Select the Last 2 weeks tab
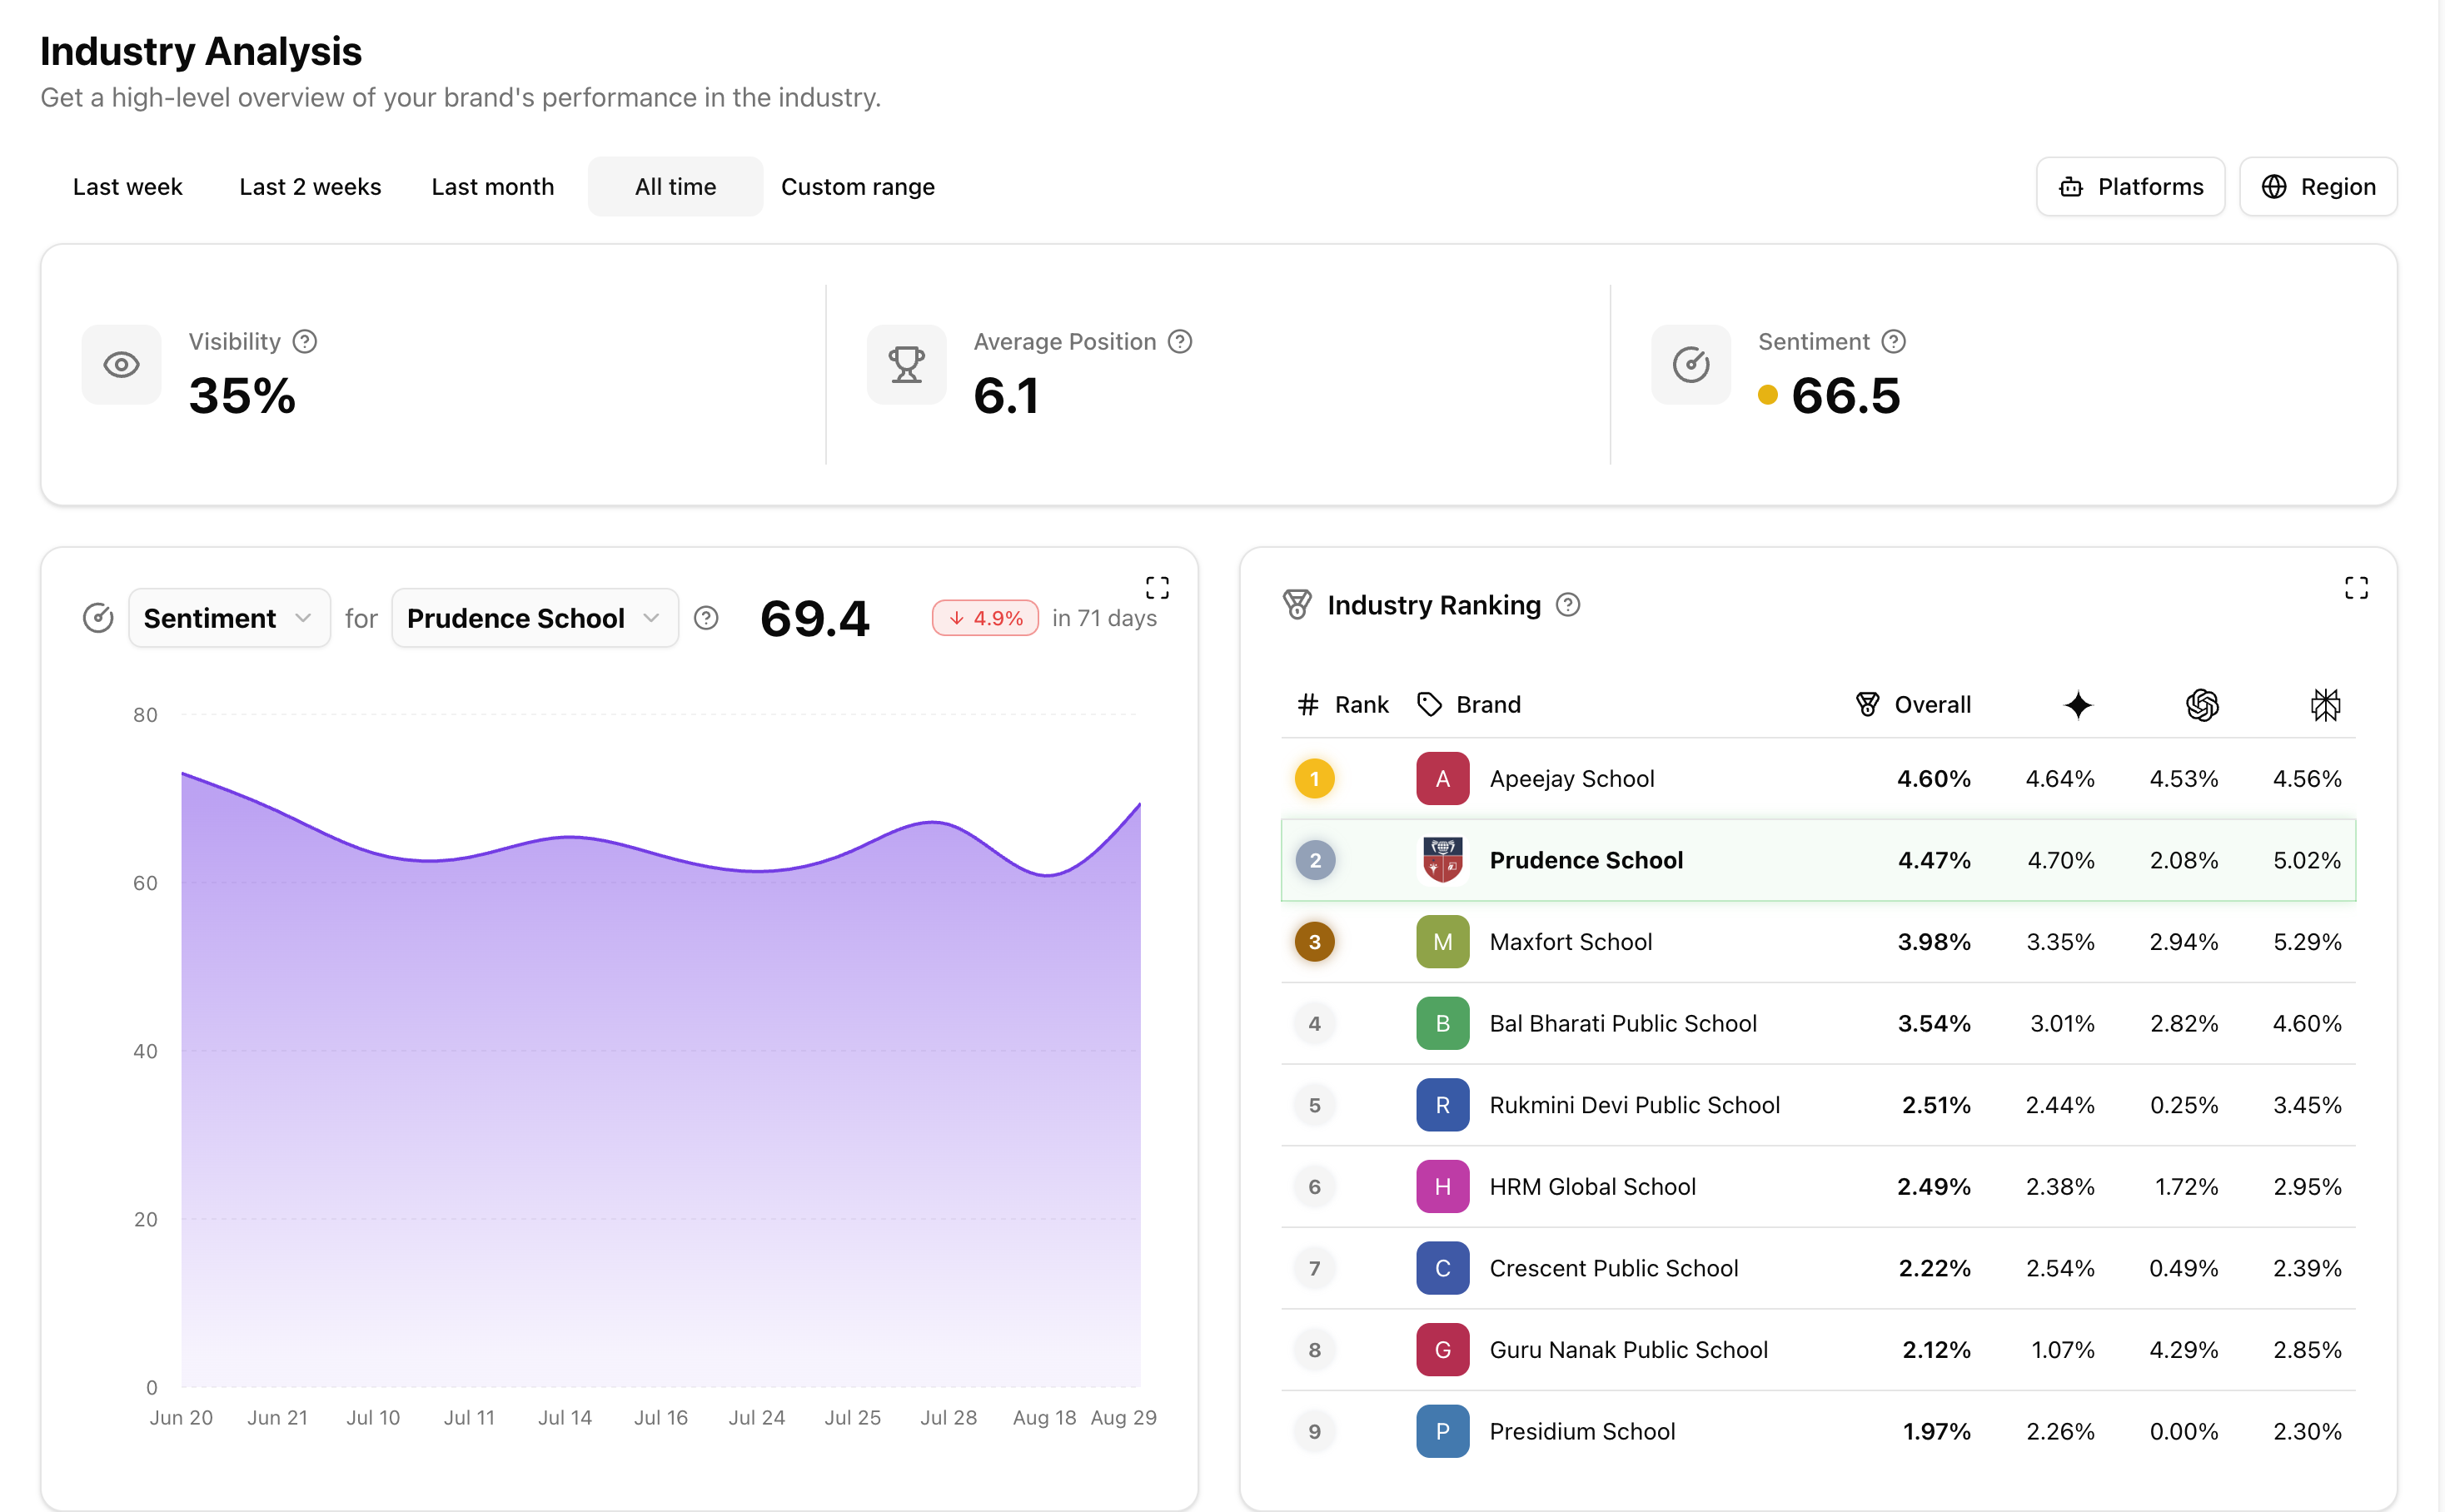This screenshot has height=1512, width=2445. (310, 187)
